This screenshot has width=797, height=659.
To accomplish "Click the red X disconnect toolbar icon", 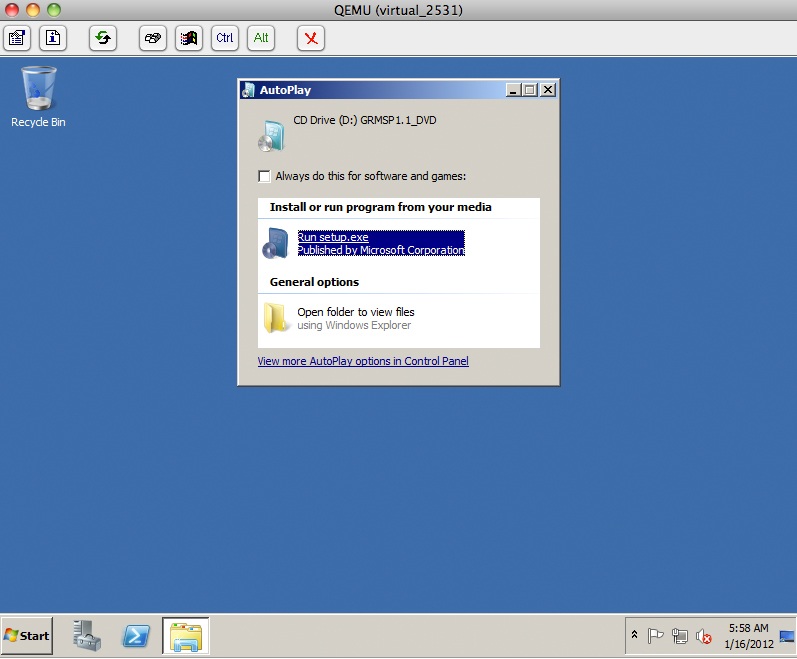I will tap(311, 38).
